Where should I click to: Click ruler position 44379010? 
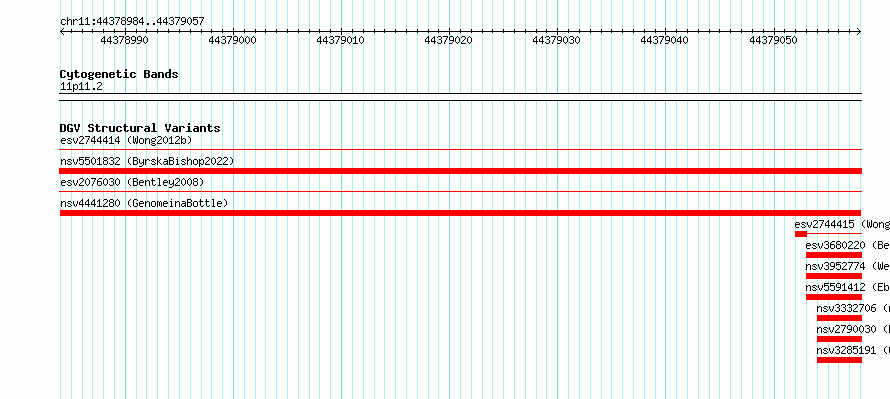[x=341, y=40]
